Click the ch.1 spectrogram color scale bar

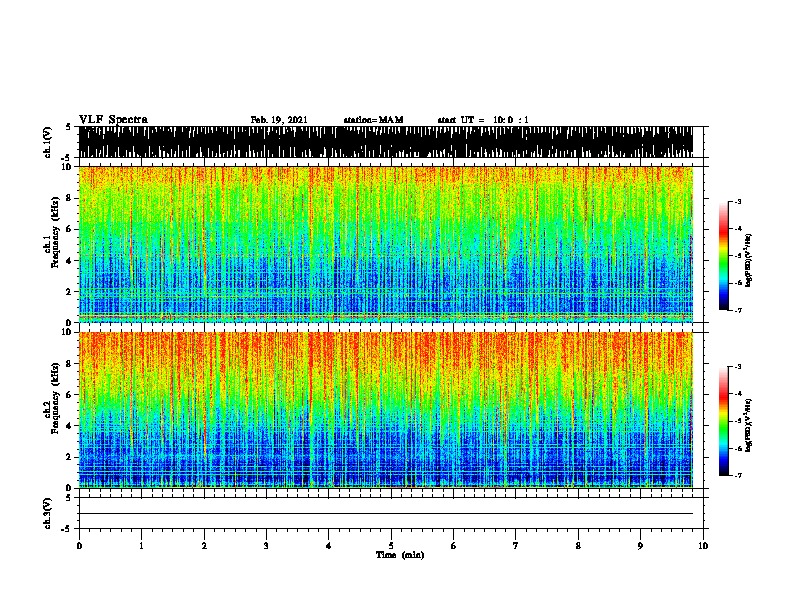click(x=724, y=256)
